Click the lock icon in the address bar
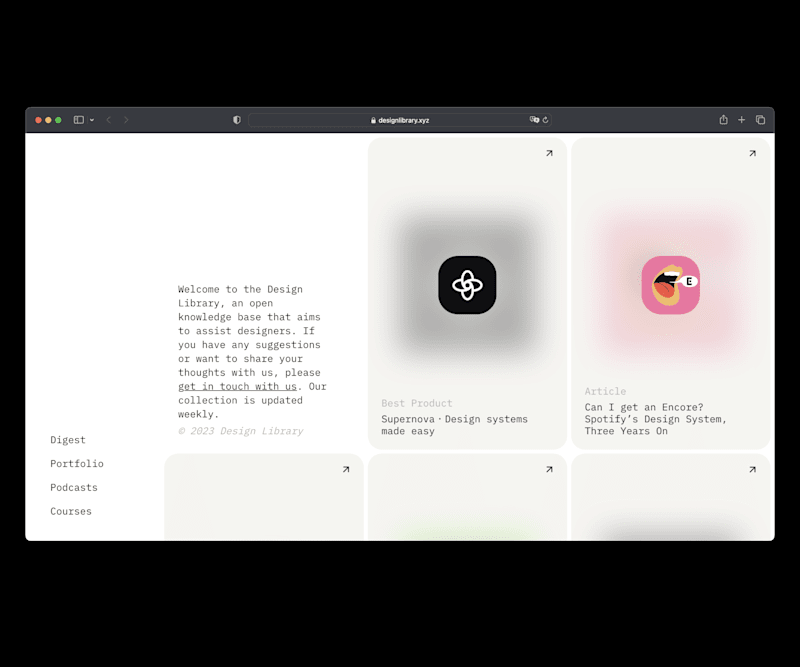 click(373, 120)
